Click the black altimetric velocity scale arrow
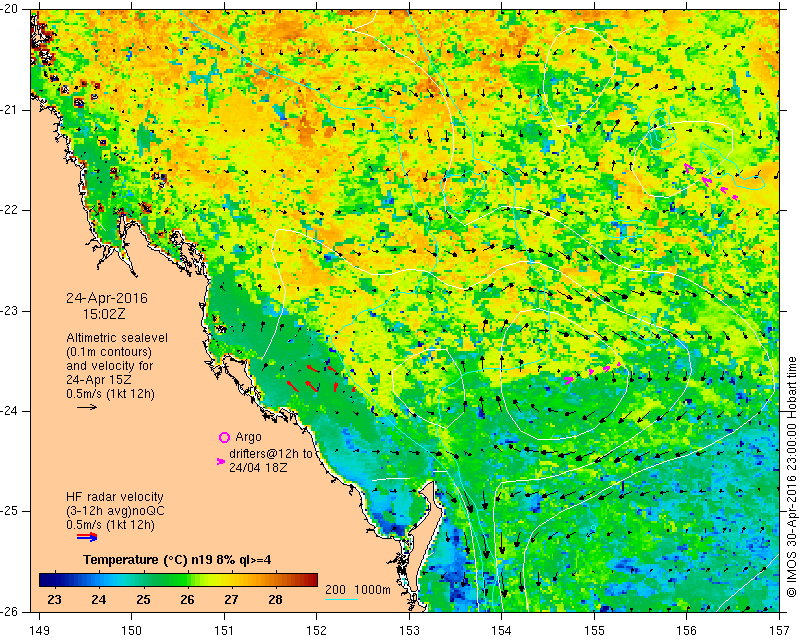 coord(87,407)
